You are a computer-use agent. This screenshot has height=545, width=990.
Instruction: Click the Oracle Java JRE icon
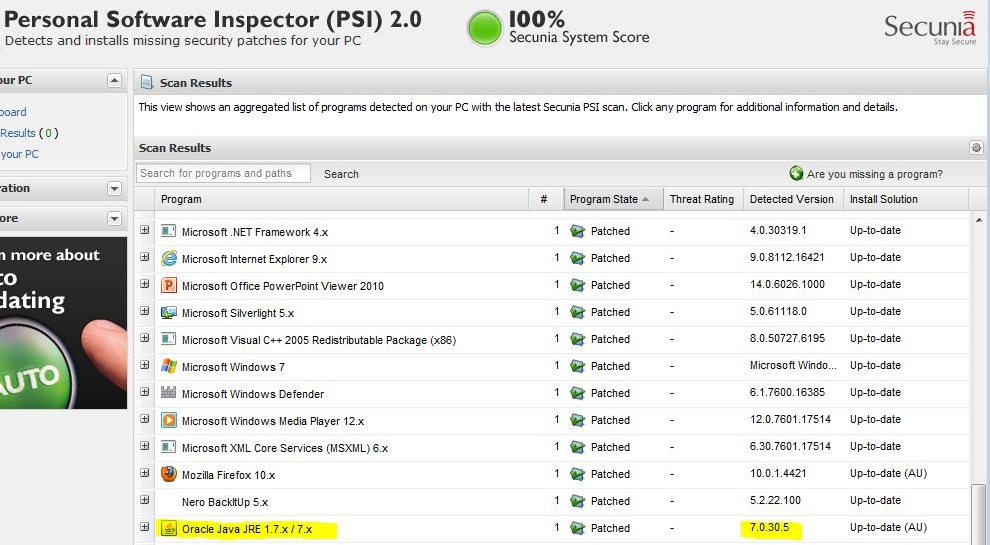pyautogui.click(x=169, y=528)
